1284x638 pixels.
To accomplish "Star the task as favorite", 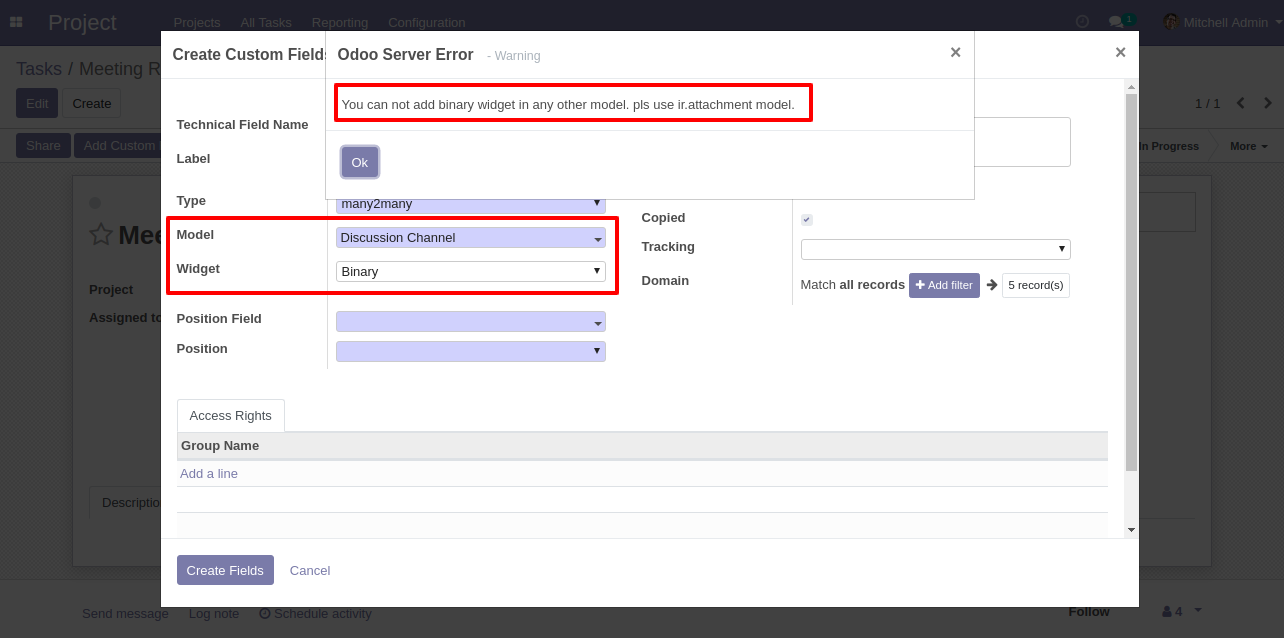I will coord(101,235).
